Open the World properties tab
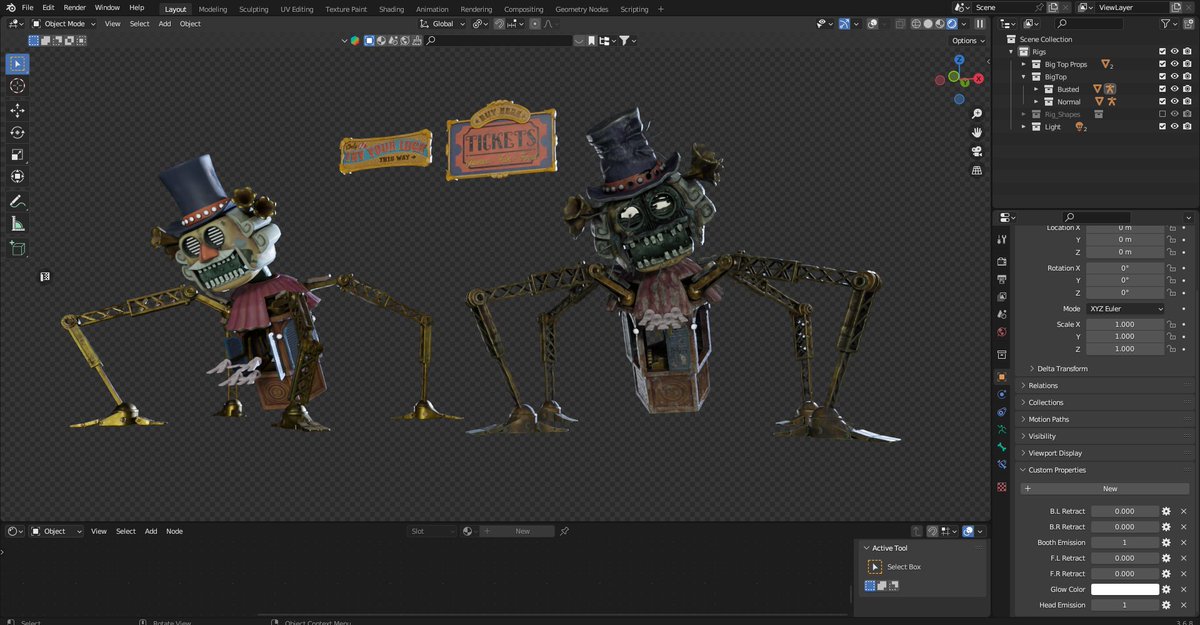The image size is (1200, 625). coord(1002,331)
